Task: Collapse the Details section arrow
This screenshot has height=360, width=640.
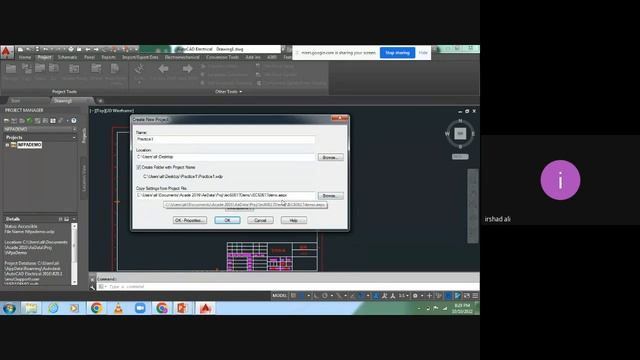Action: pyautogui.click(x=74, y=219)
